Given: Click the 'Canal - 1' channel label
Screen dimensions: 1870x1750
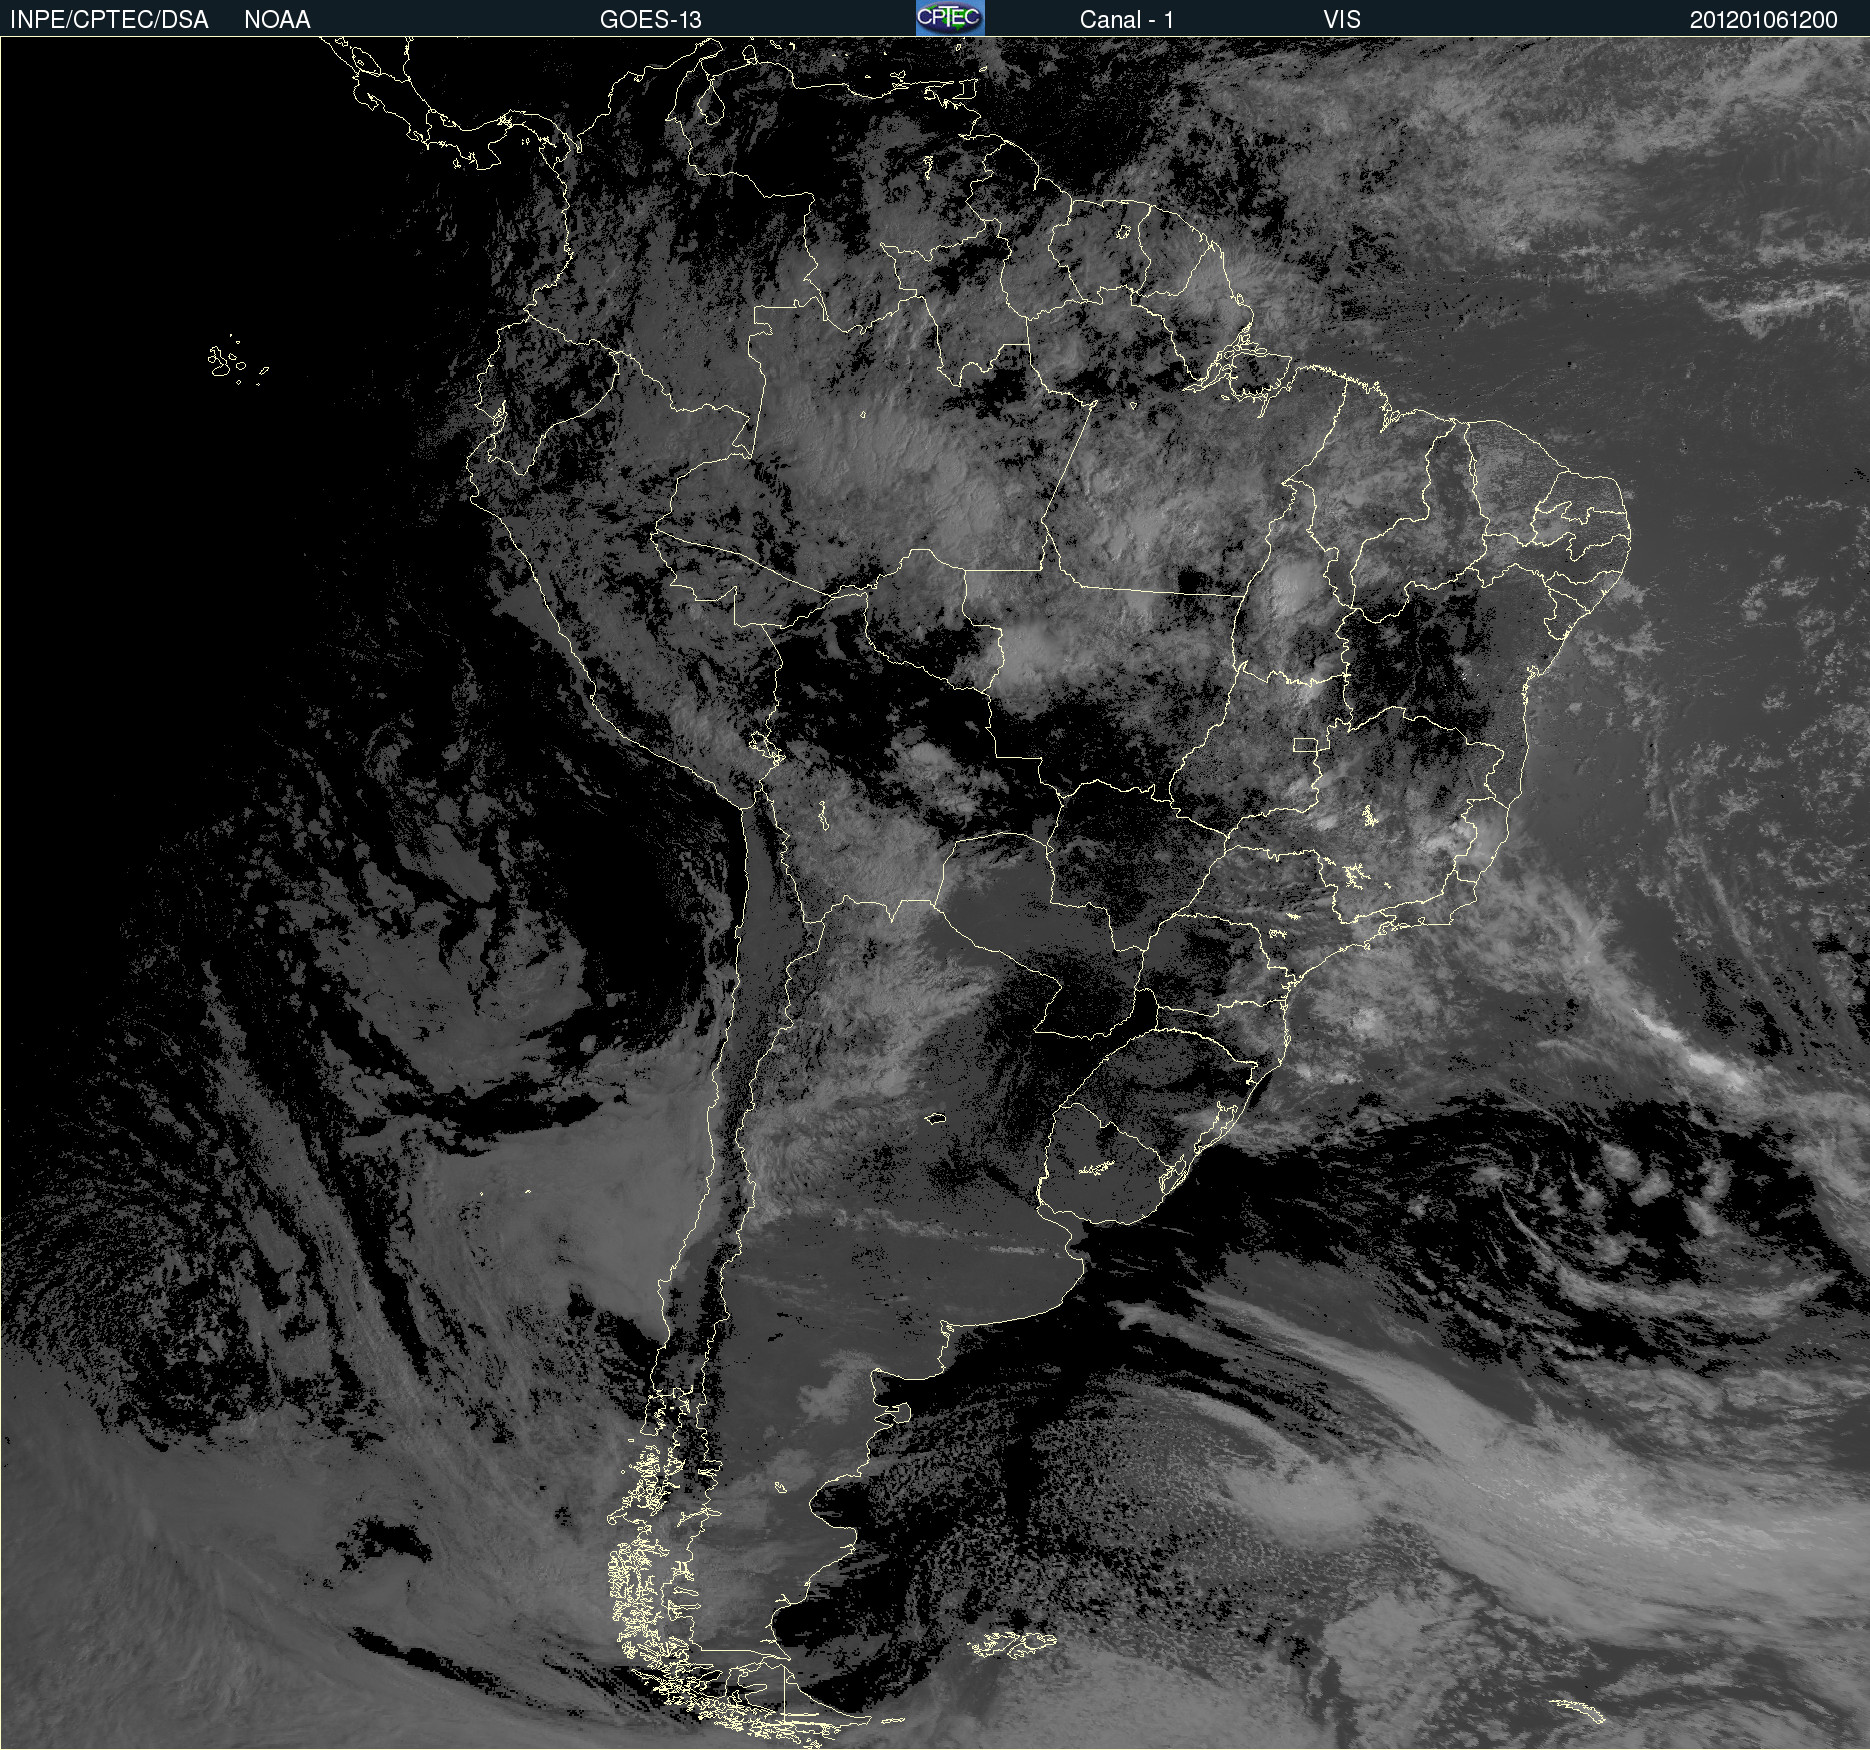Looking at the screenshot, I should point(1126,20).
